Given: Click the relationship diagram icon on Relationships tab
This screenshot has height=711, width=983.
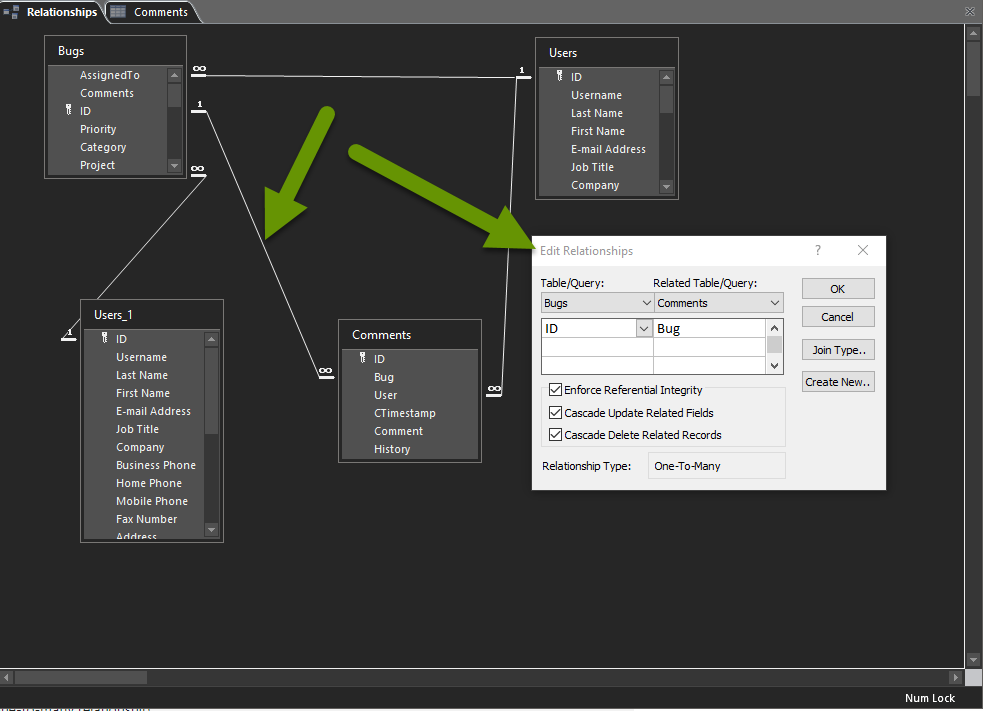Looking at the screenshot, I should [x=12, y=12].
